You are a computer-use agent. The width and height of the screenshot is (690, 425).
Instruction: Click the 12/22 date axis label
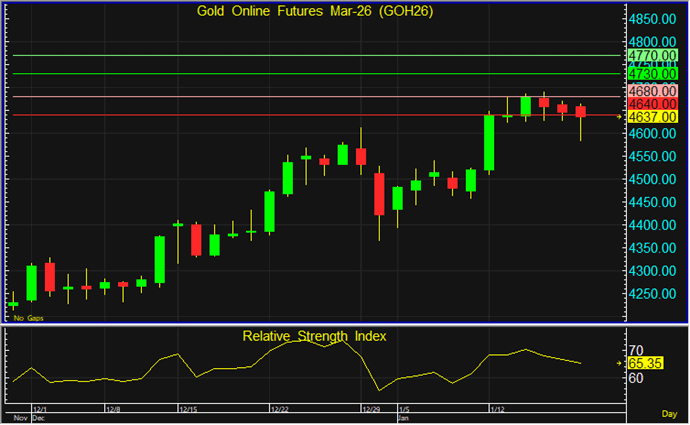tap(280, 409)
